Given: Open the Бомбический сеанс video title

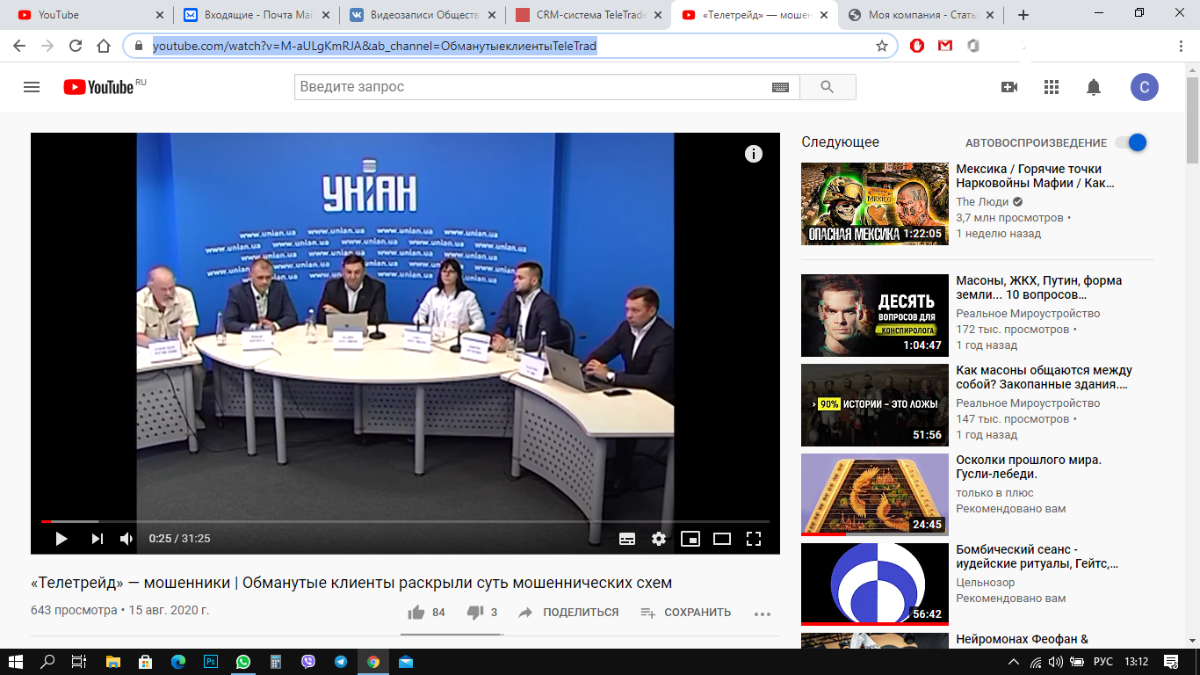Looking at the screenshot, I should tap(1036, 557).
